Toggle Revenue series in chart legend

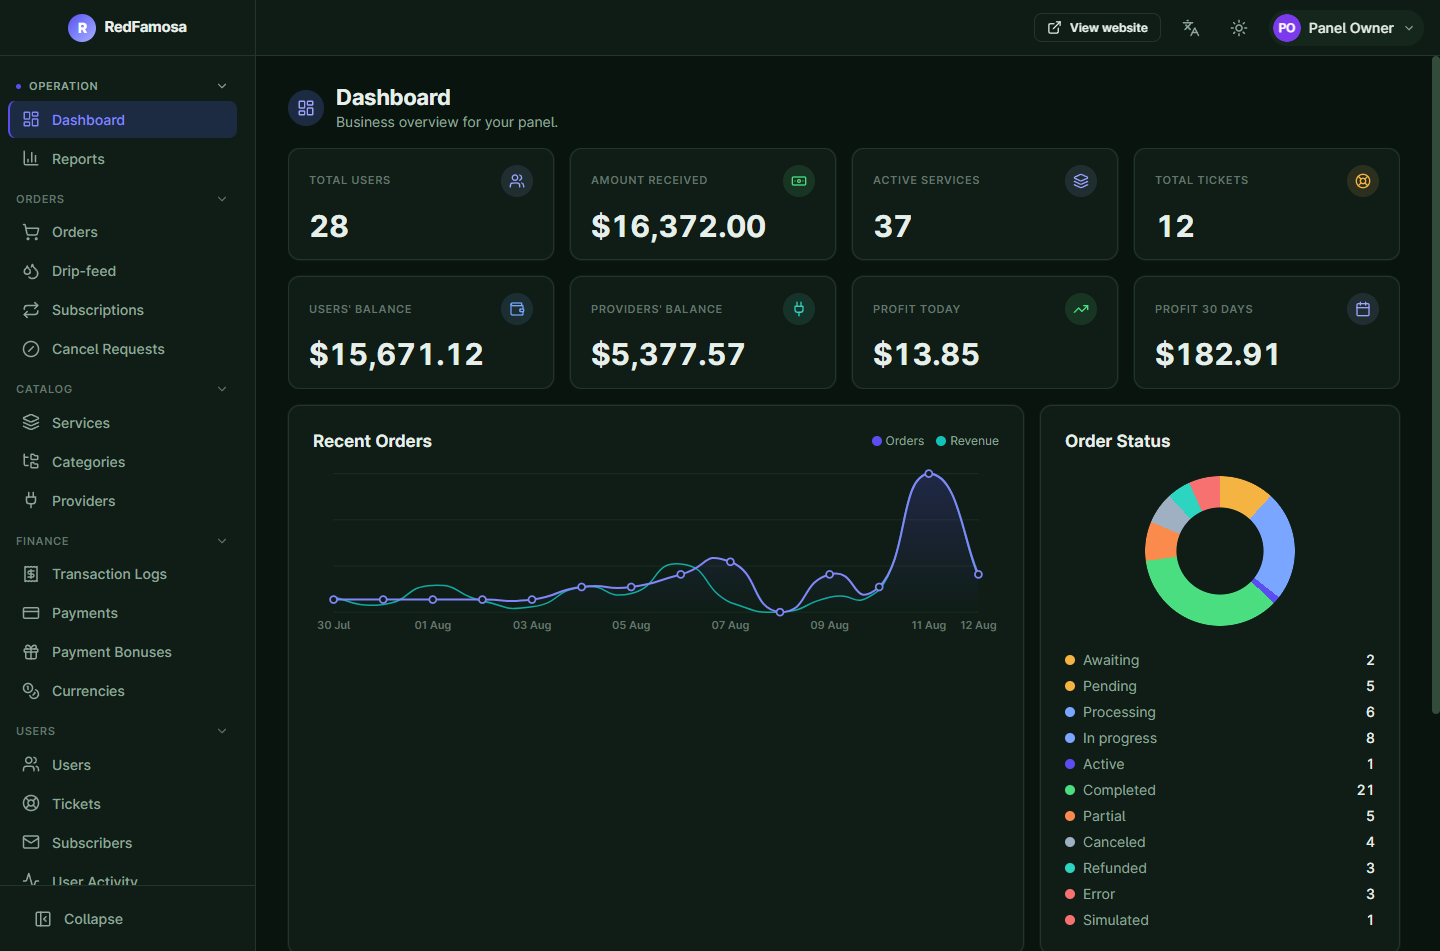[x=967, y=441]
